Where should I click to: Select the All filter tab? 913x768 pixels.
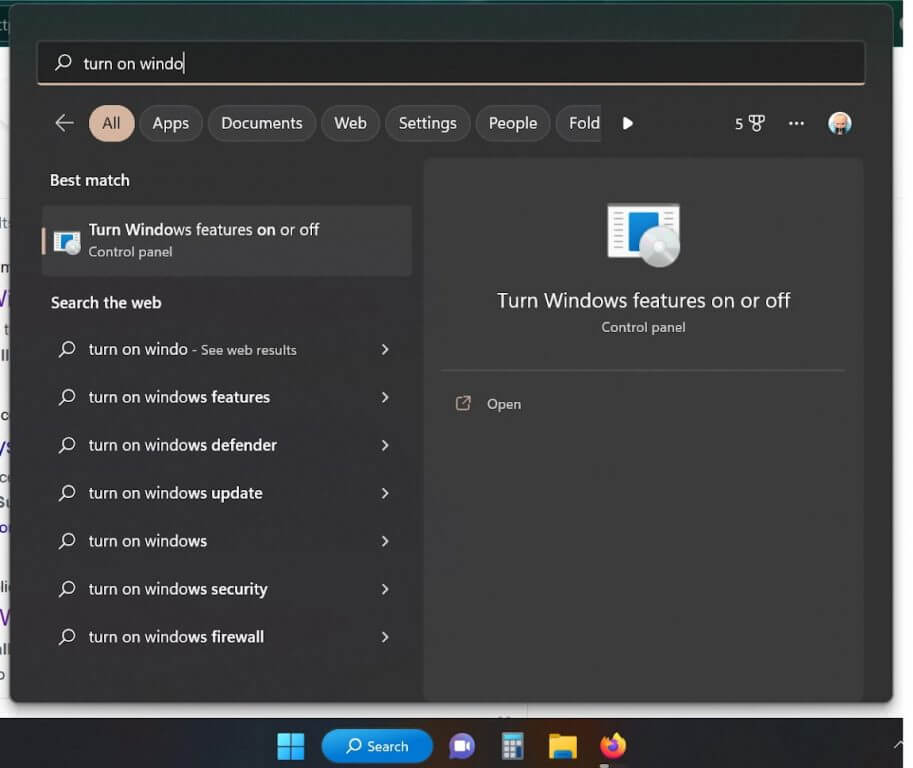pyautogui.click(x=111, y=123)
